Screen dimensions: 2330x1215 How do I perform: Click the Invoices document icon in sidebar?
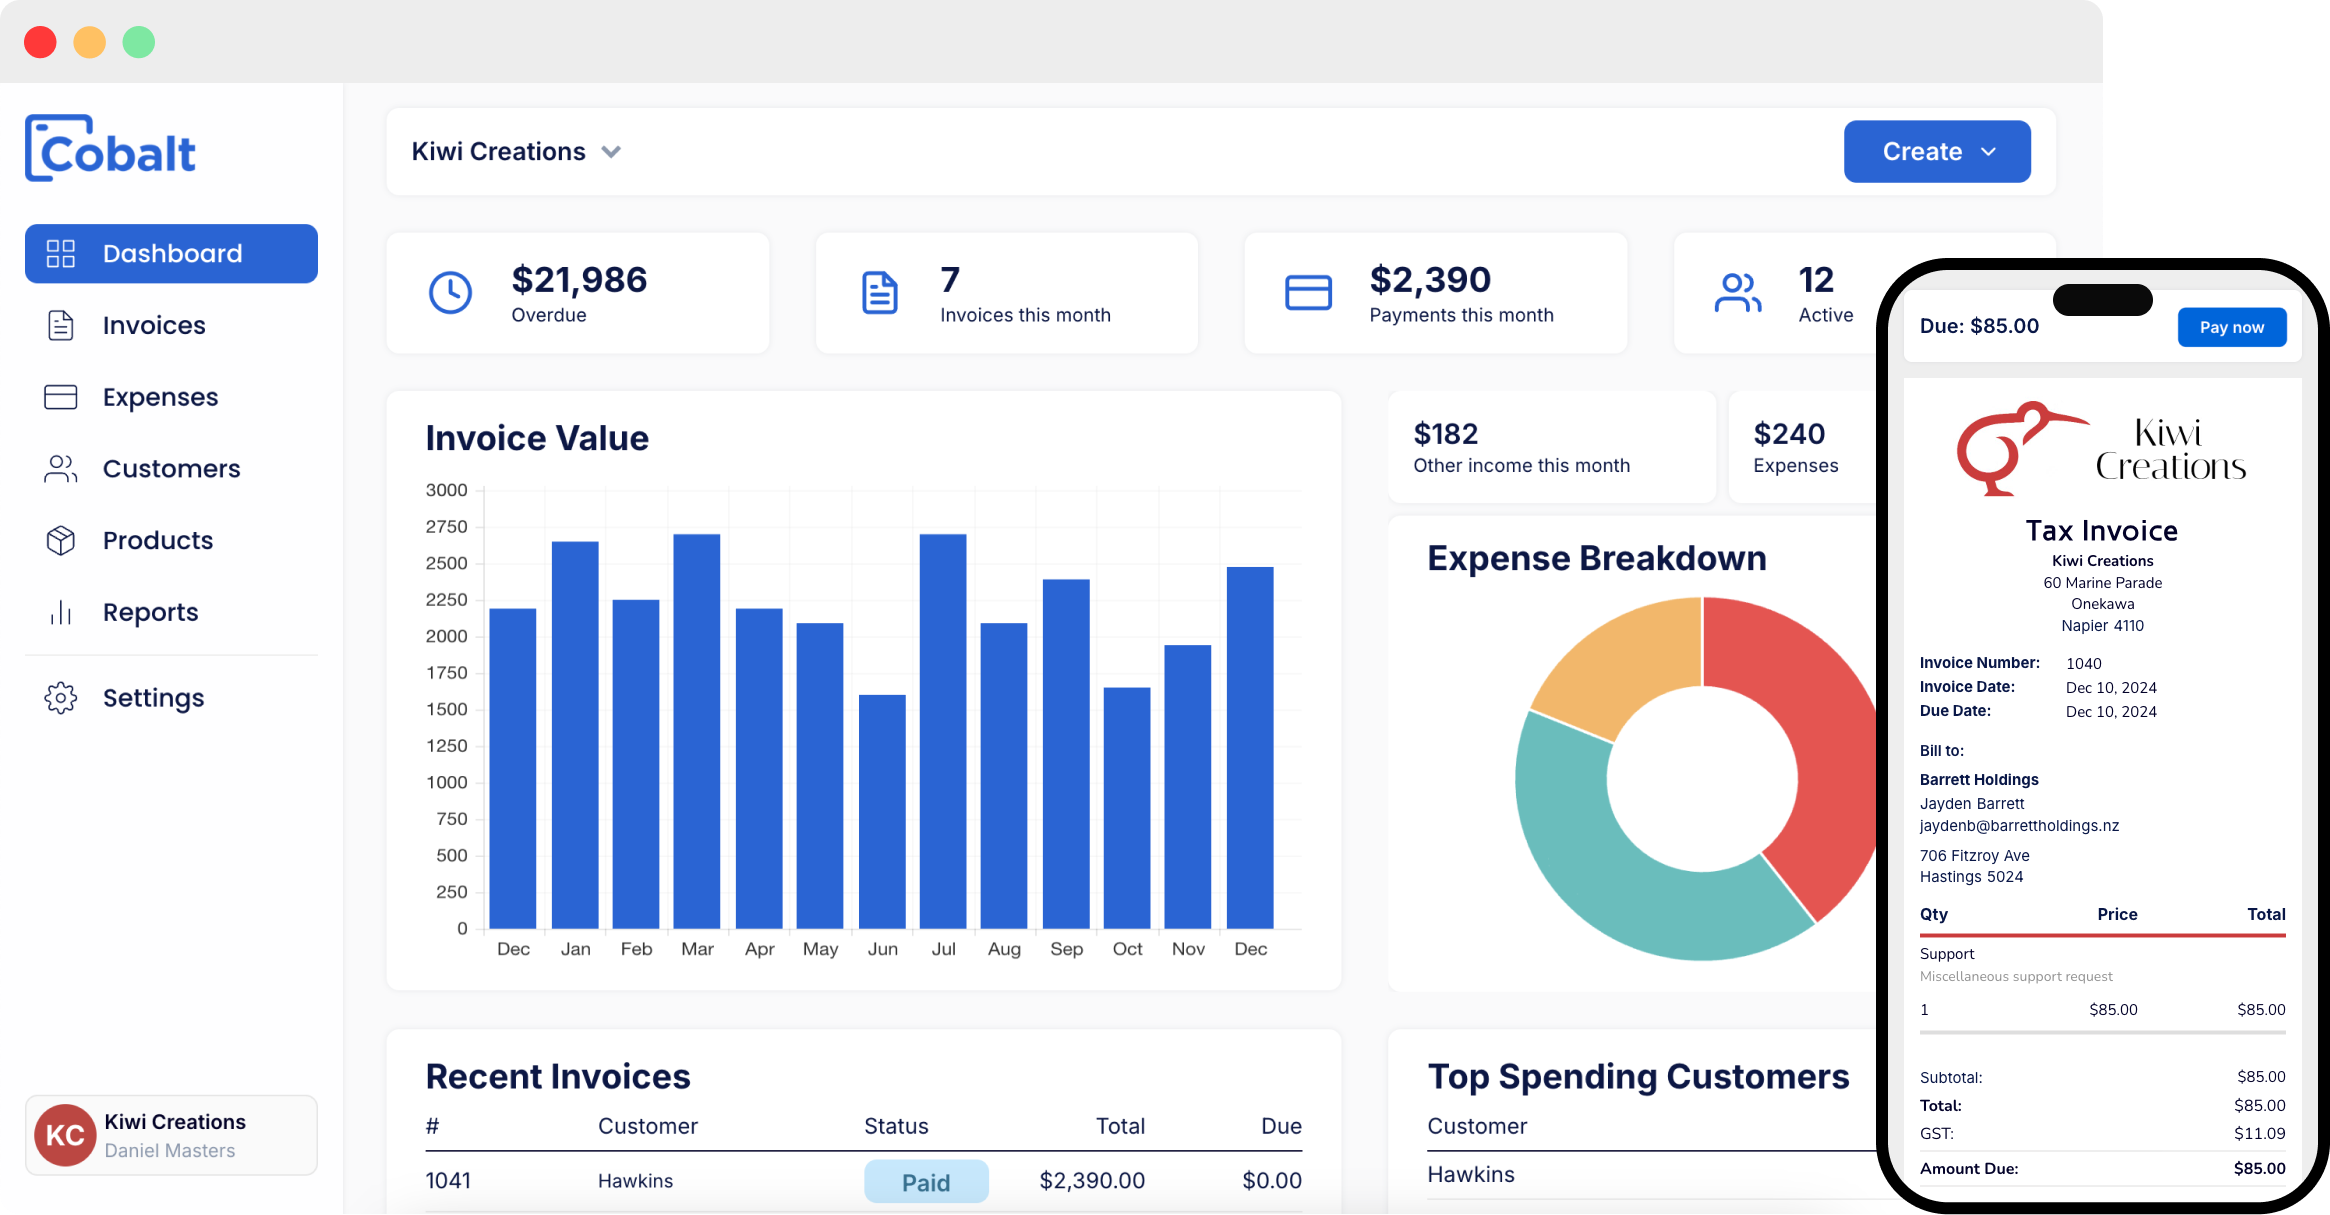[61, 326]
